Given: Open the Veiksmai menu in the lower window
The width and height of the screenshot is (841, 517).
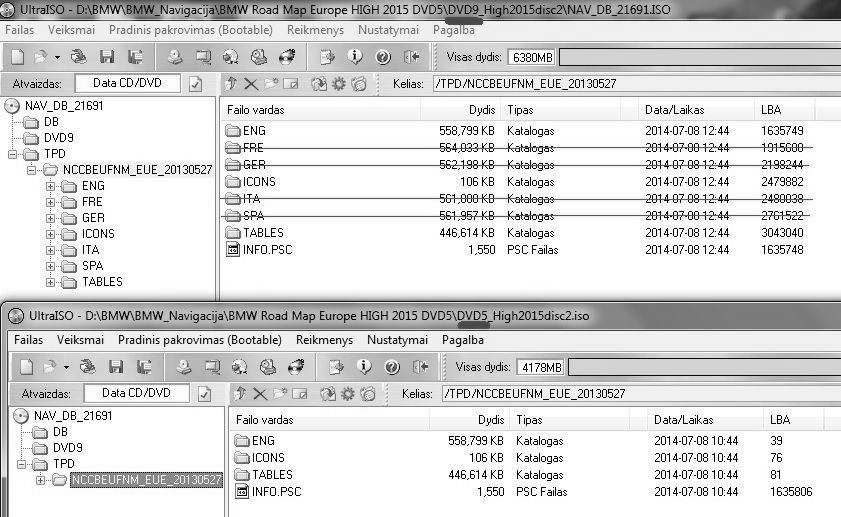Looking at the screenshot, I should pos(80,340).
